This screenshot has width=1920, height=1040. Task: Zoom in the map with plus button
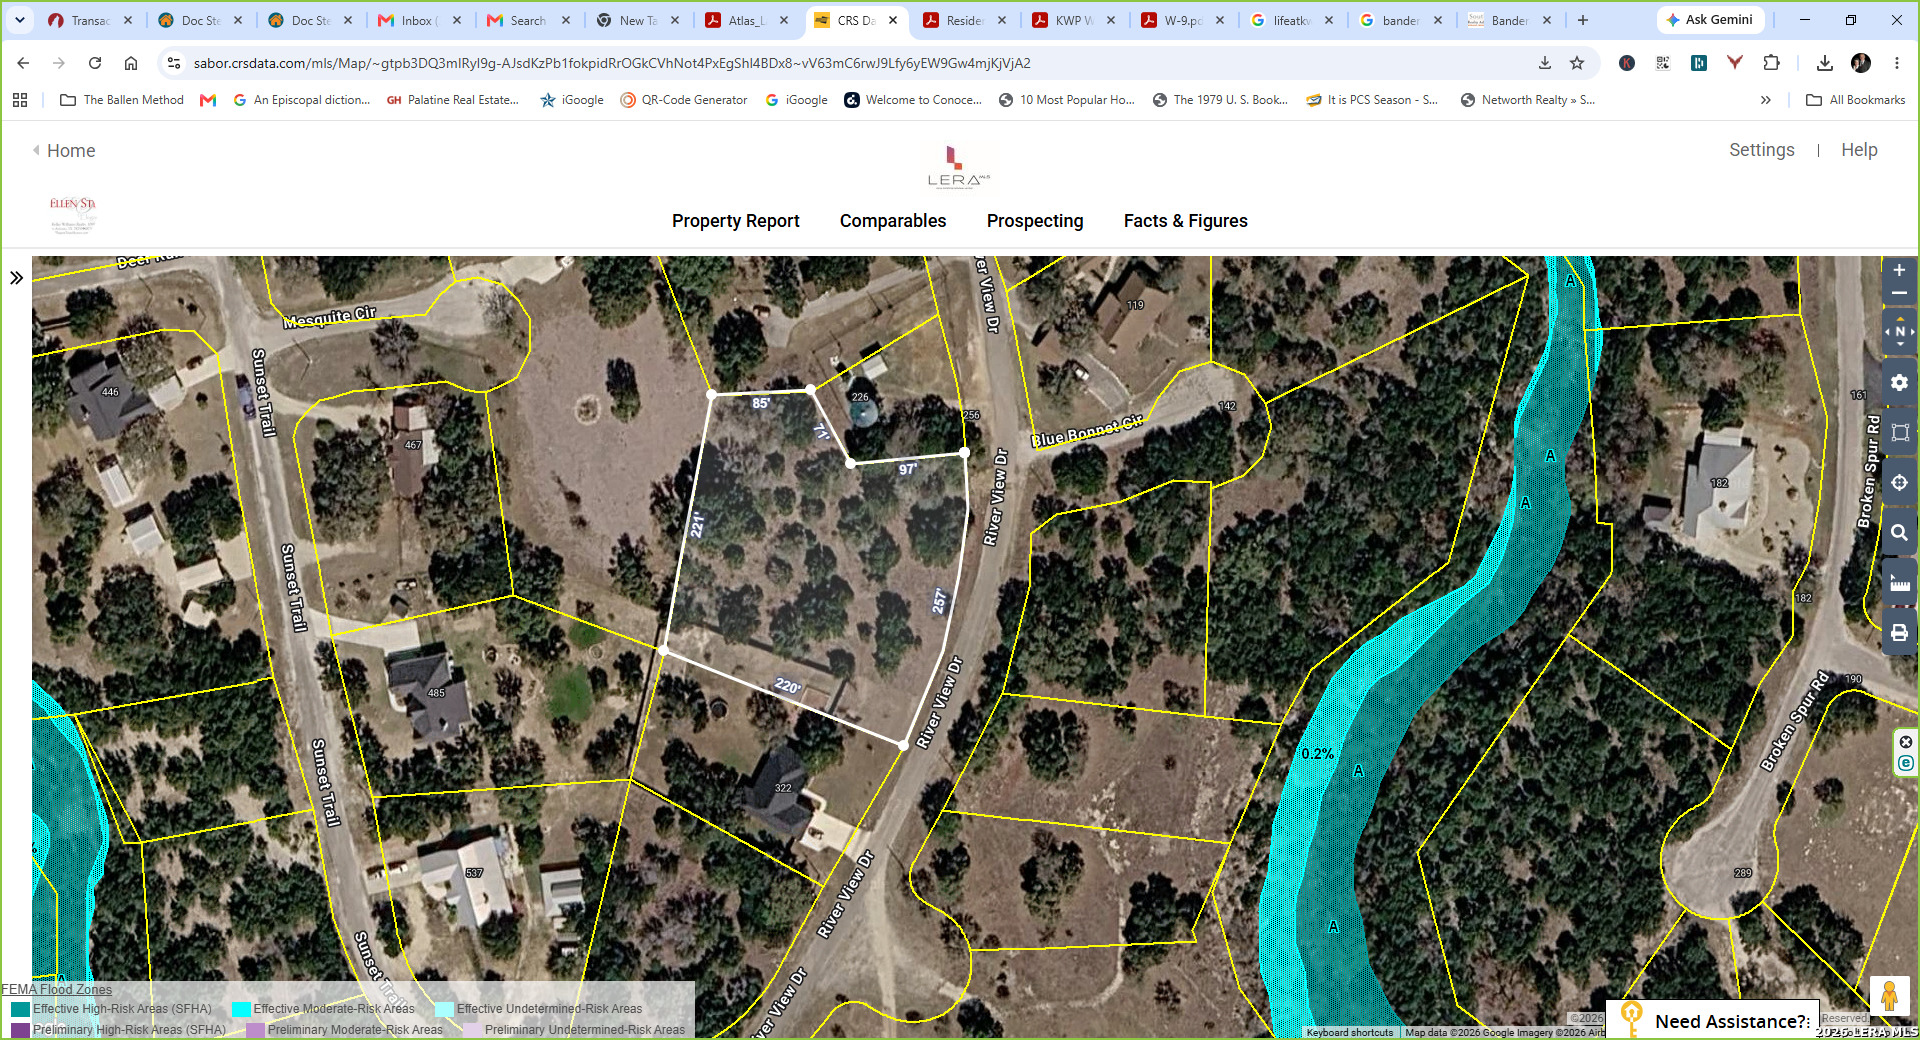(x=1899, y=270)
